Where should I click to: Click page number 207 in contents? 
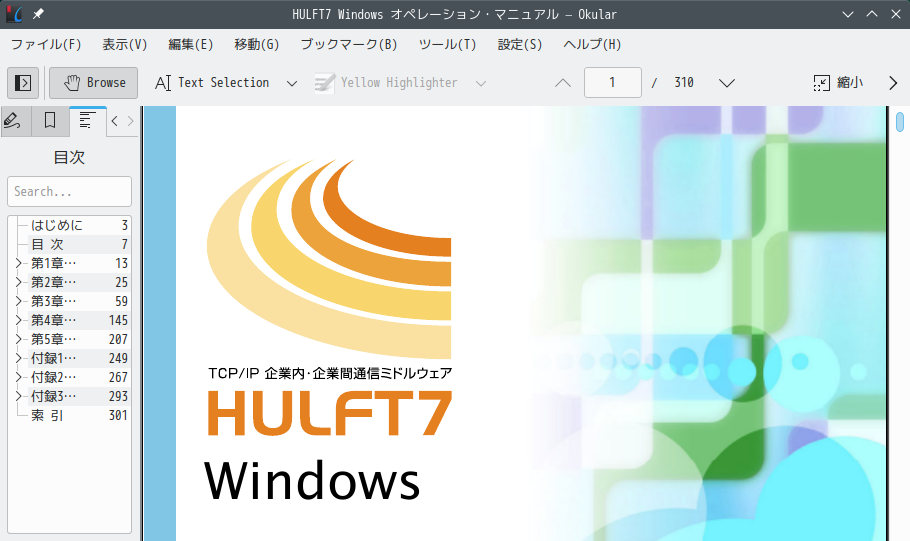[x=118, y=339]
